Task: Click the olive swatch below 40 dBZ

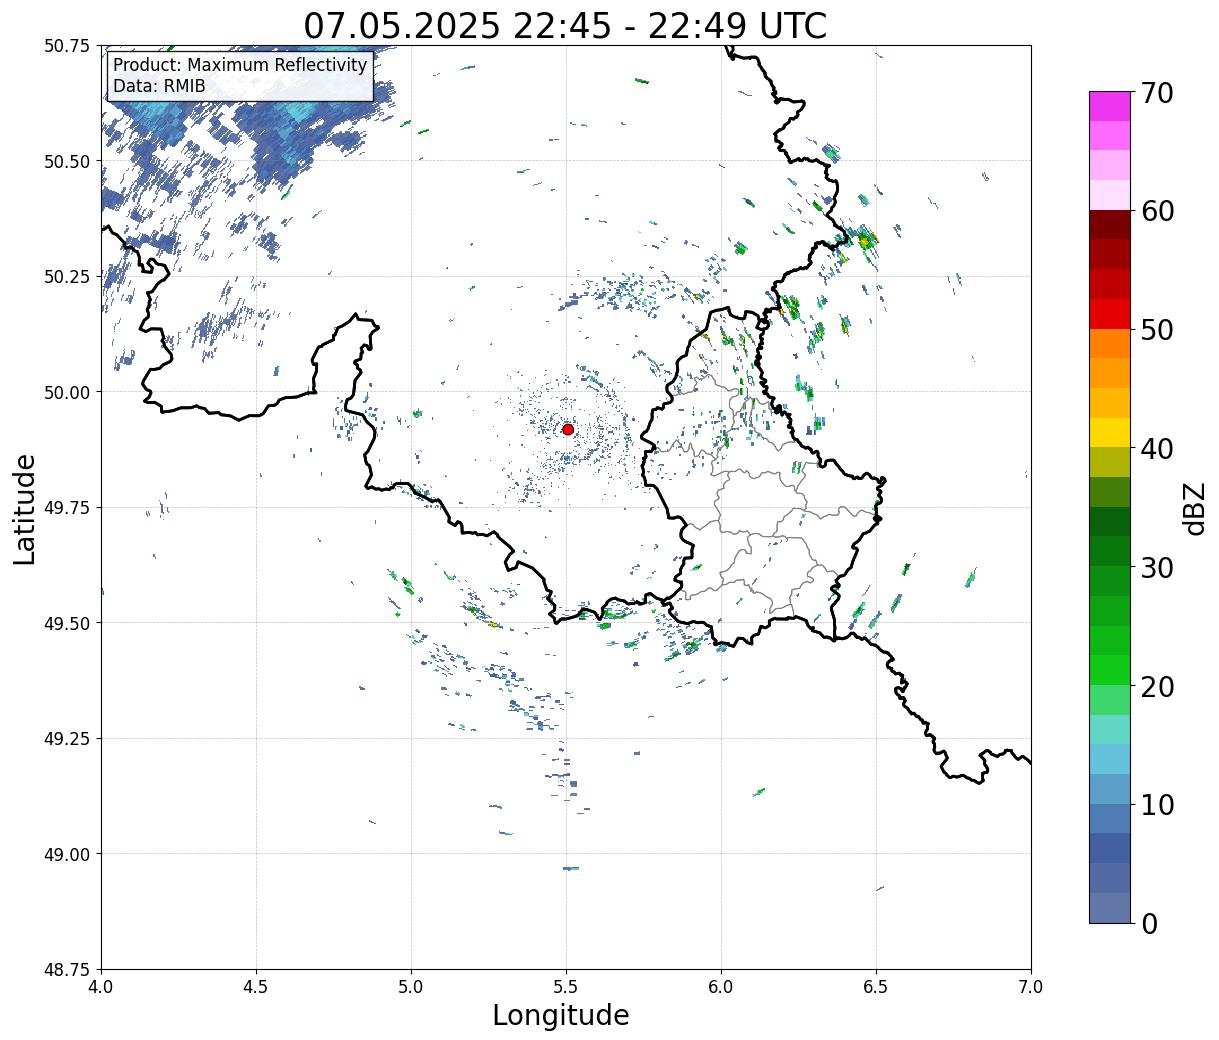Action: point(1110,462)
